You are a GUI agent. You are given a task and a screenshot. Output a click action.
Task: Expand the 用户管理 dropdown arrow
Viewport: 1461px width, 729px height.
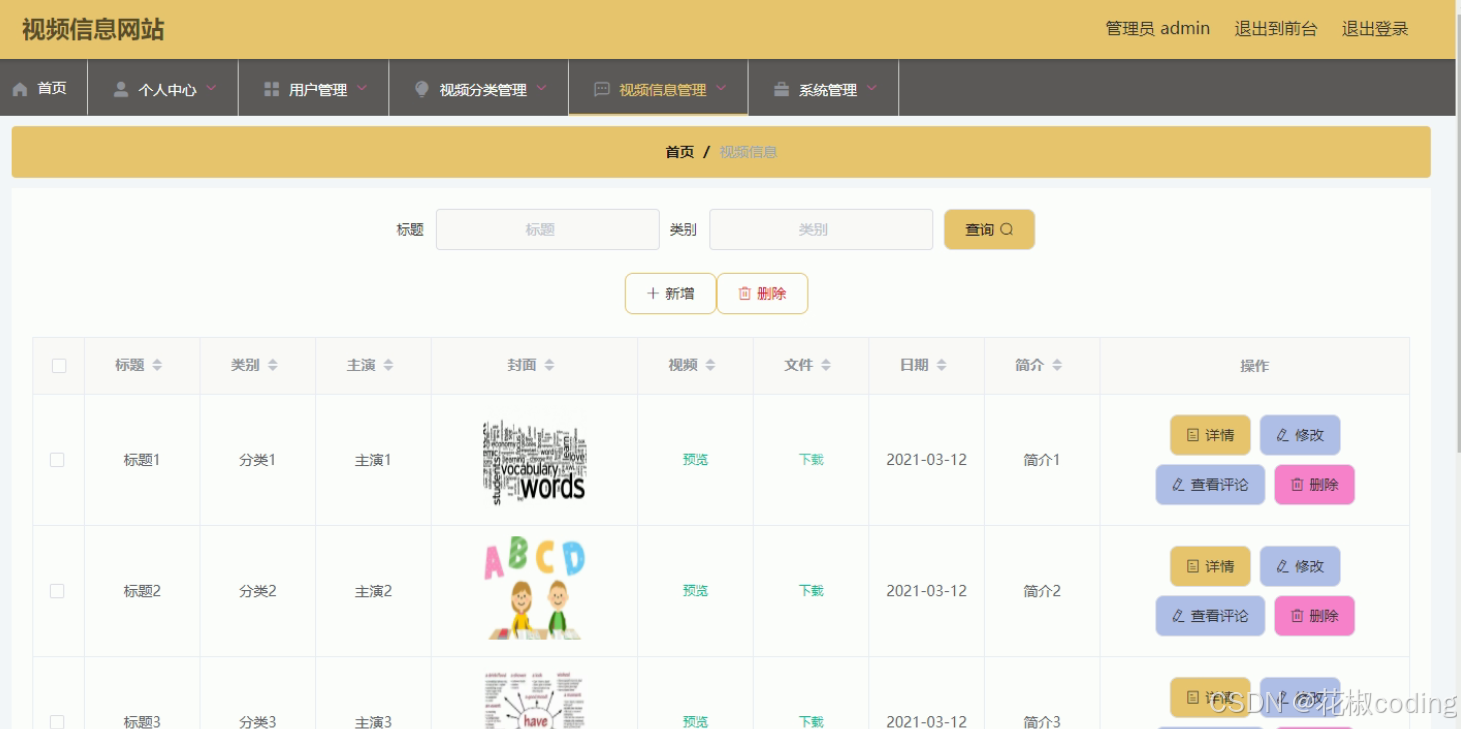point(362,88)
